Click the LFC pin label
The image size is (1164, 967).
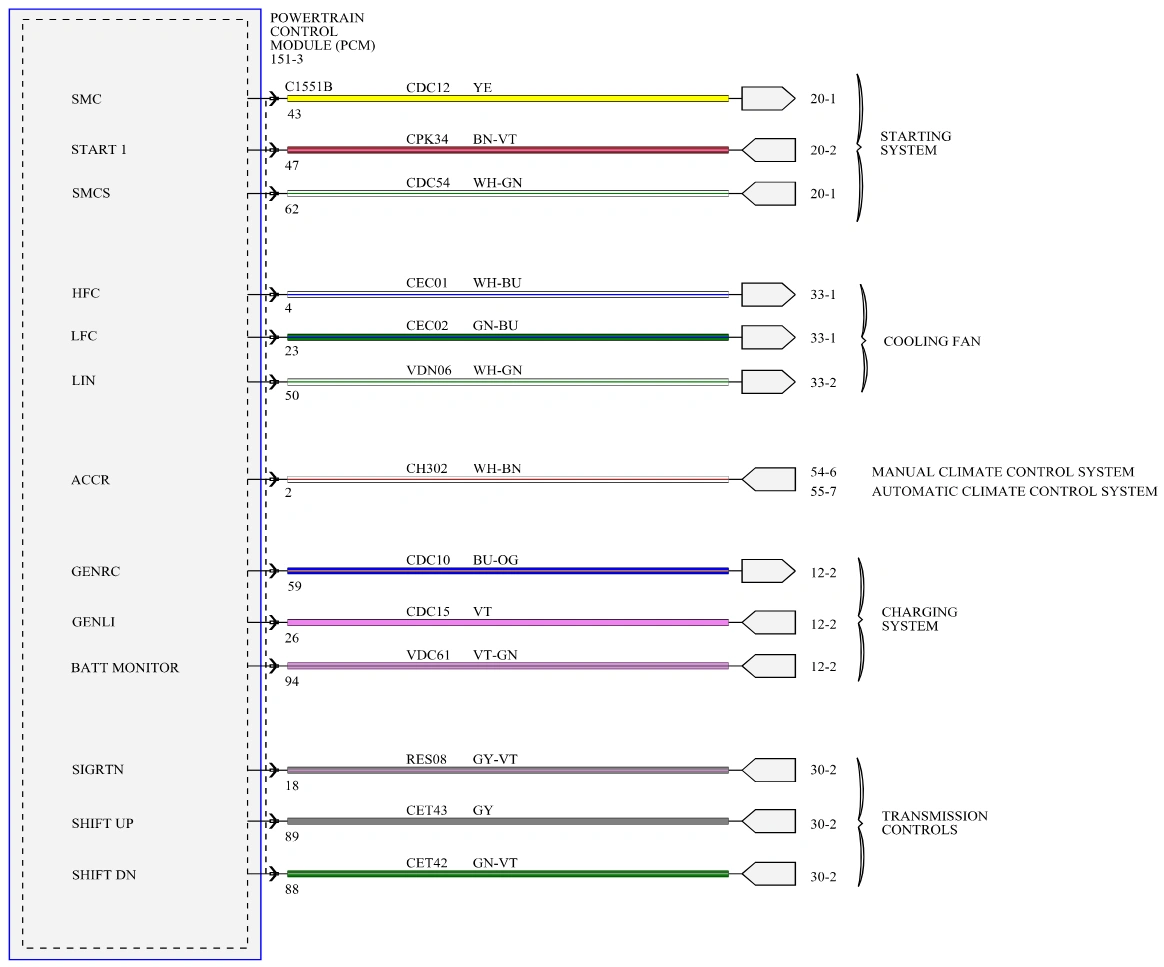(x=84, y=336)
